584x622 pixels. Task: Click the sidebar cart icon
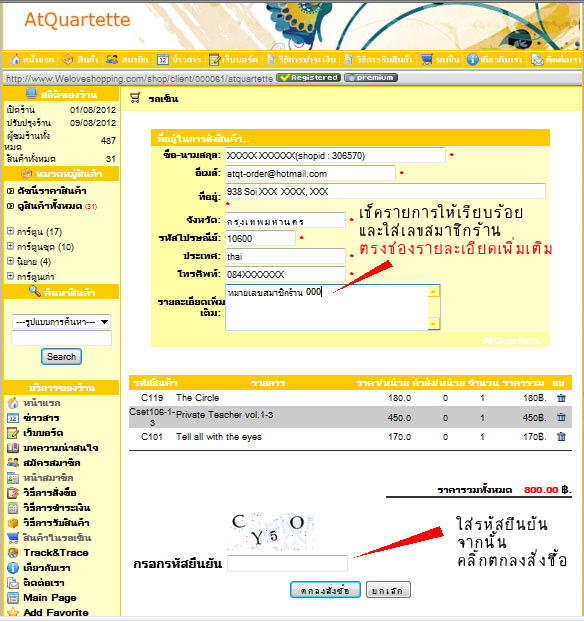(13, 538)
